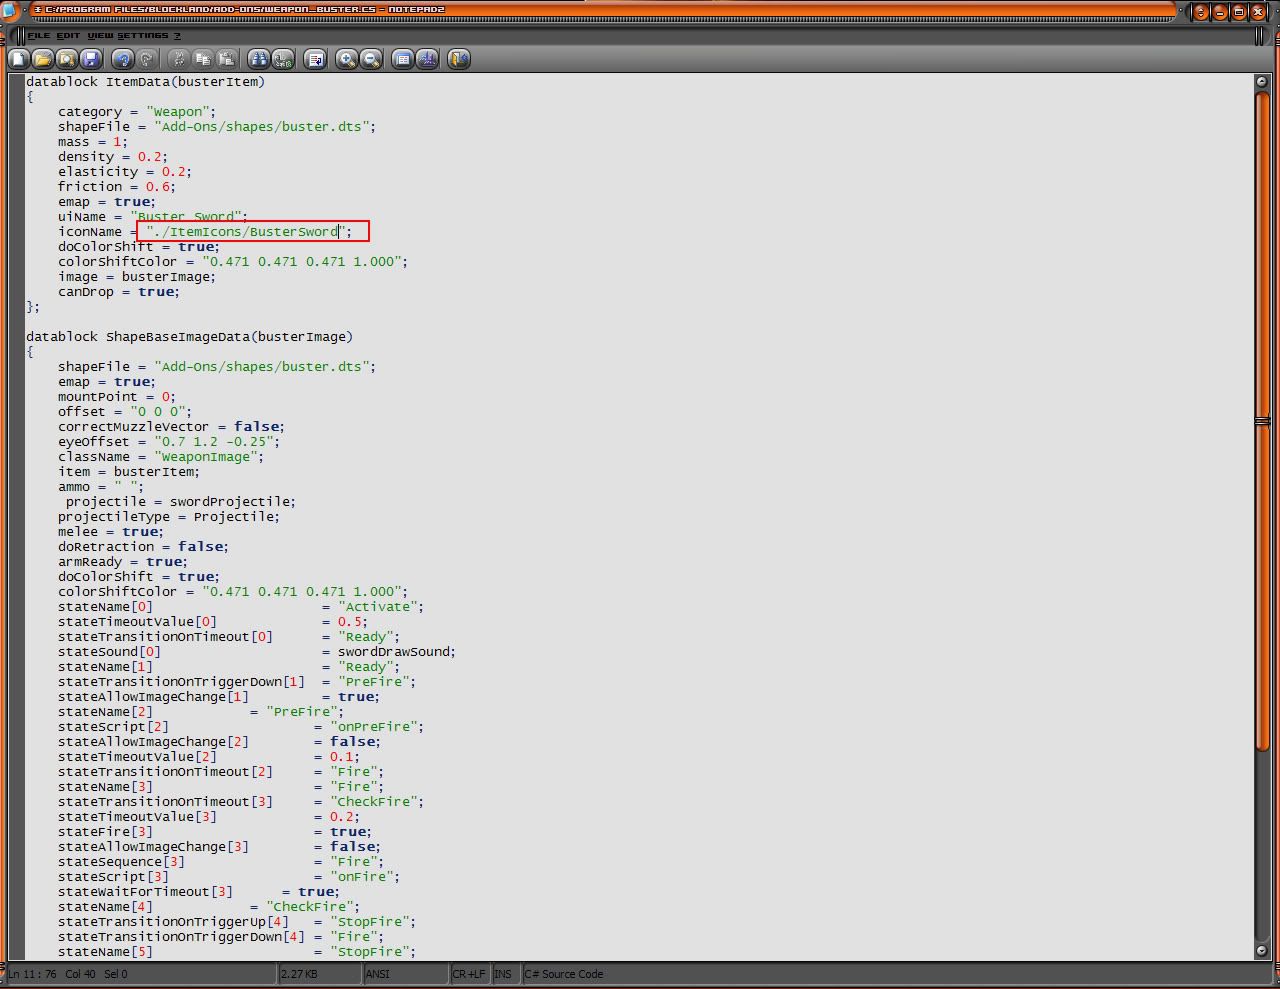Click the 'correctMuzzleVector = false;' line
1280x989 pixels.
(172, 427)
